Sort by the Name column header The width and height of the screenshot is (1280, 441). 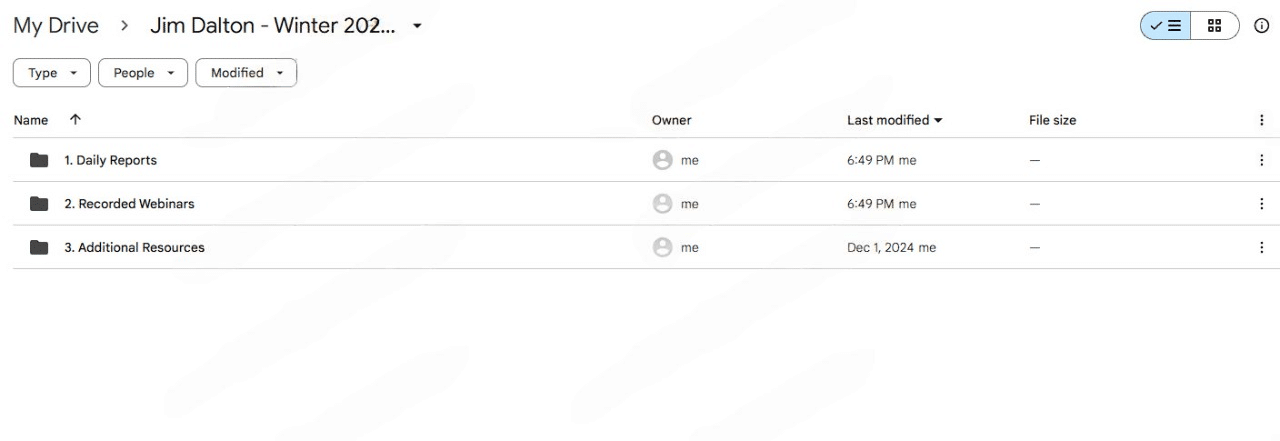[31, 120]
